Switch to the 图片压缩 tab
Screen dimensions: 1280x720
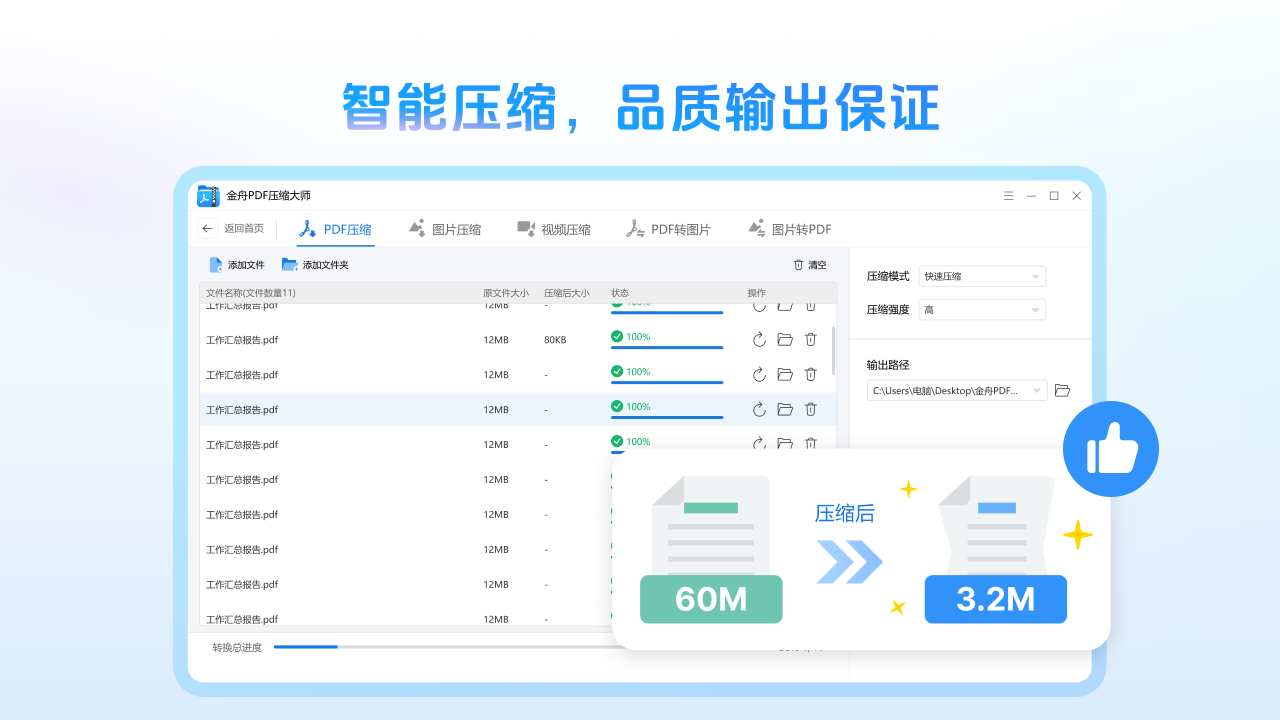coord(447,229)
